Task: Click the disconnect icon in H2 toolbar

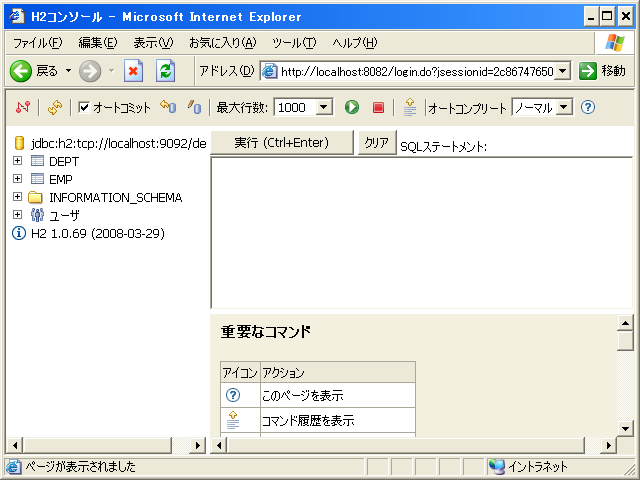Action: pos(23,107)
